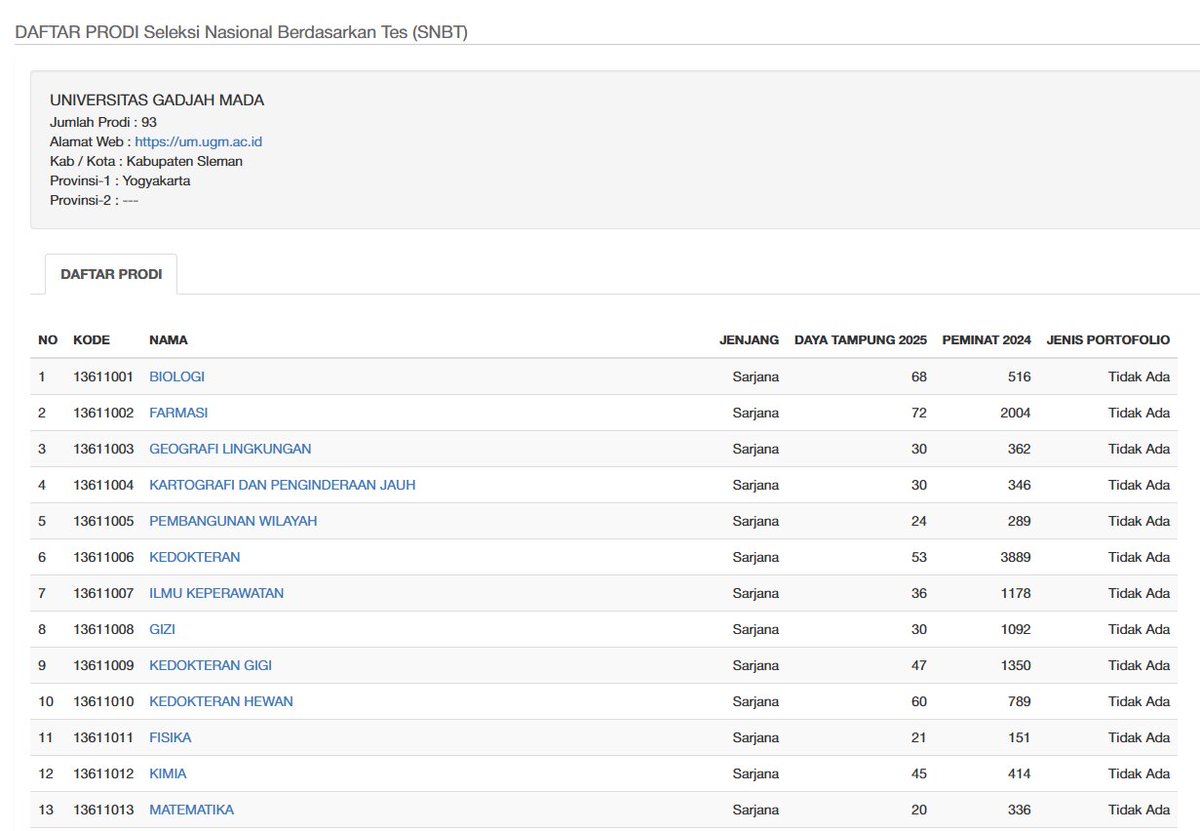Screen dimensions: 1200x831
Task: Open KARTOGRAFI DAN PENGINDERAAN JAUH link
Action: (x=282, y=485)
